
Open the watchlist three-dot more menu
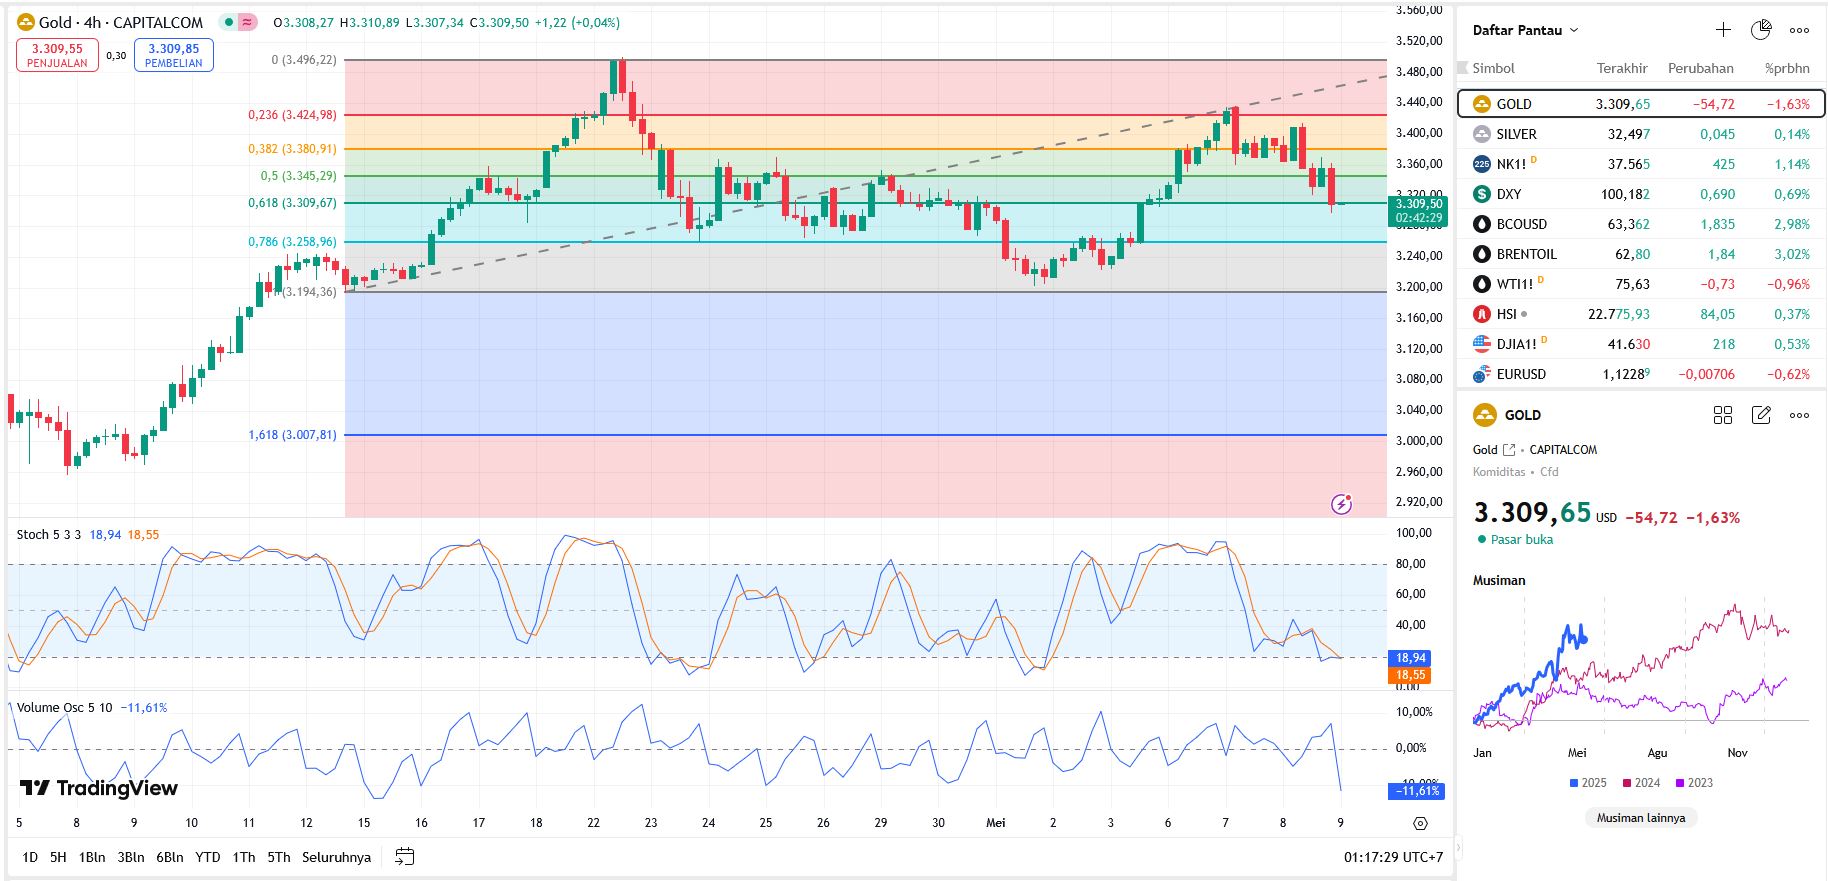1799,30
